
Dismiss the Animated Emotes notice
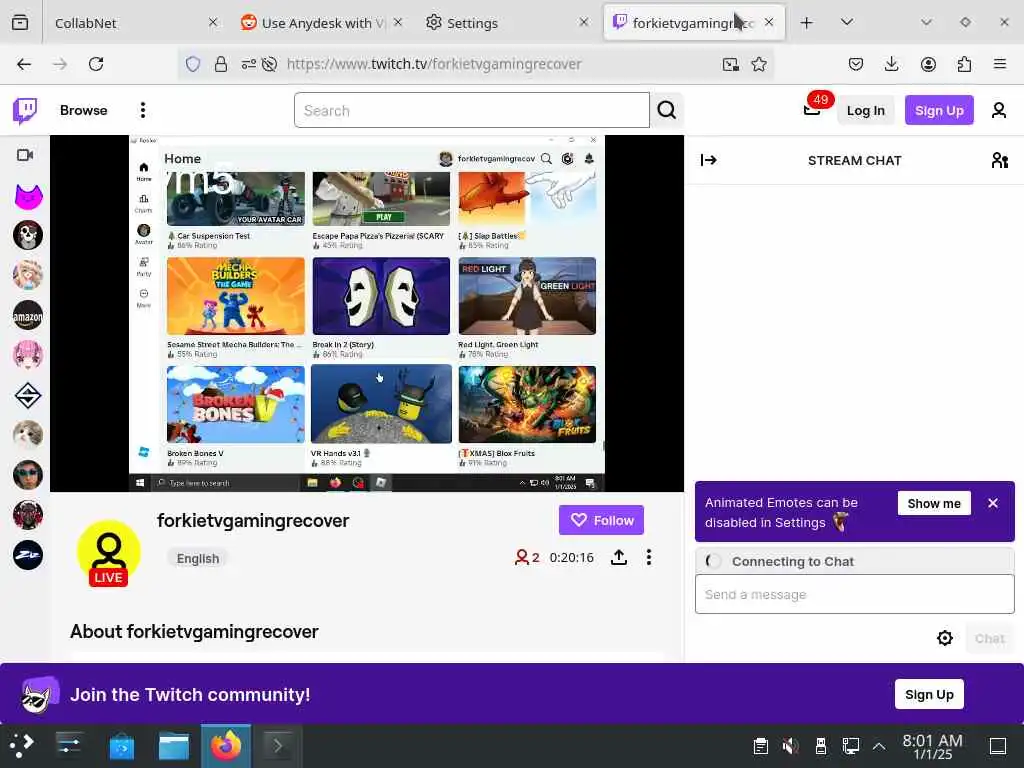(993, 504)
